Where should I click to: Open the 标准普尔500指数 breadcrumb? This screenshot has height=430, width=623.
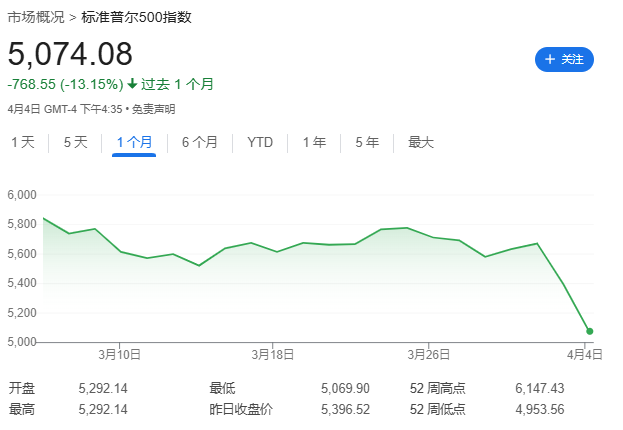pyautogui.click(x=136, y=17)
